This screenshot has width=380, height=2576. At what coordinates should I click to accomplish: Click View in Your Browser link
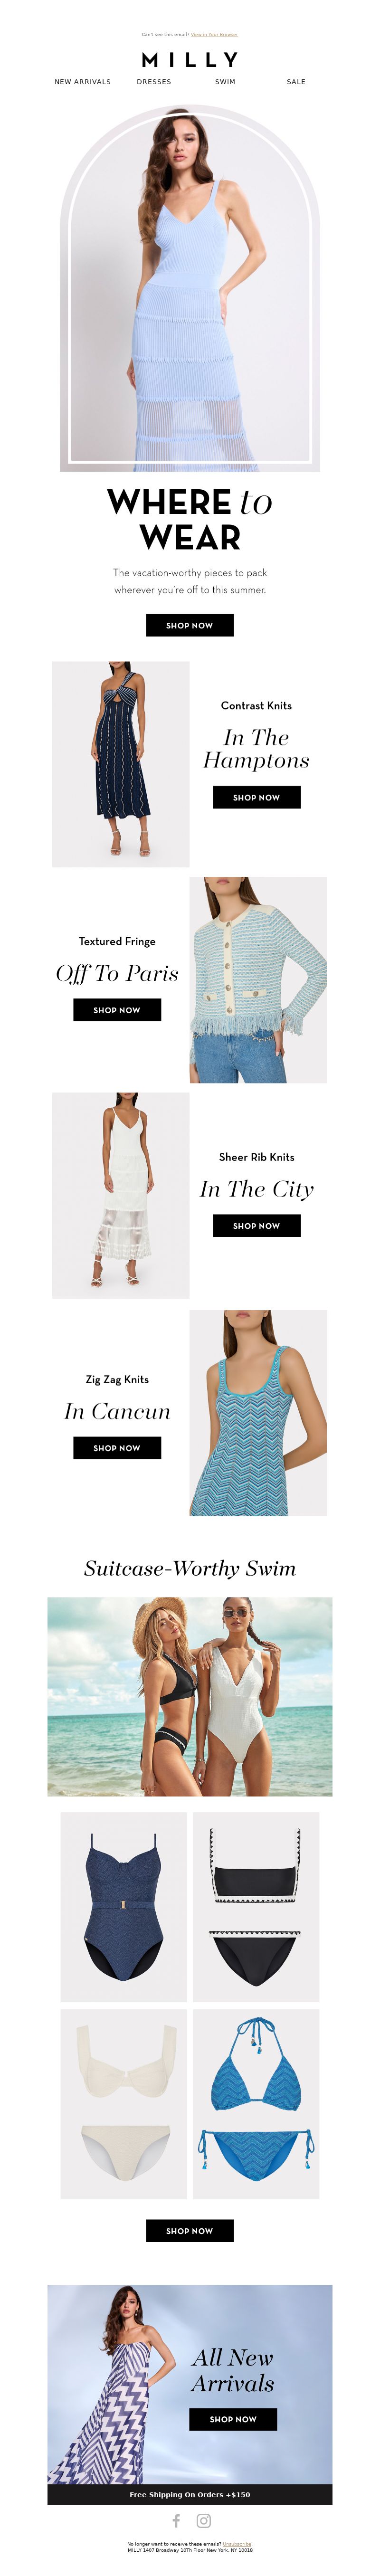[214, 34]
